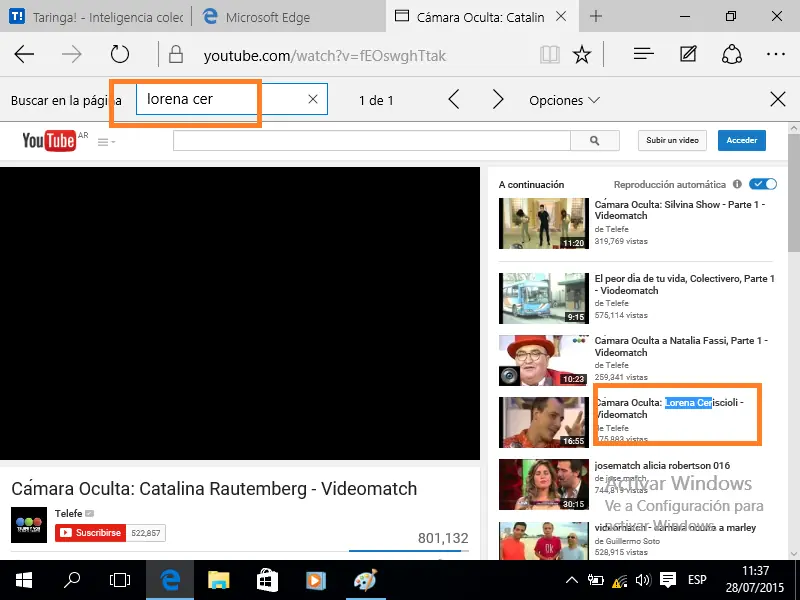Go back to the previous page
Screen dimensions: 800x600
[x=24, y=54]
